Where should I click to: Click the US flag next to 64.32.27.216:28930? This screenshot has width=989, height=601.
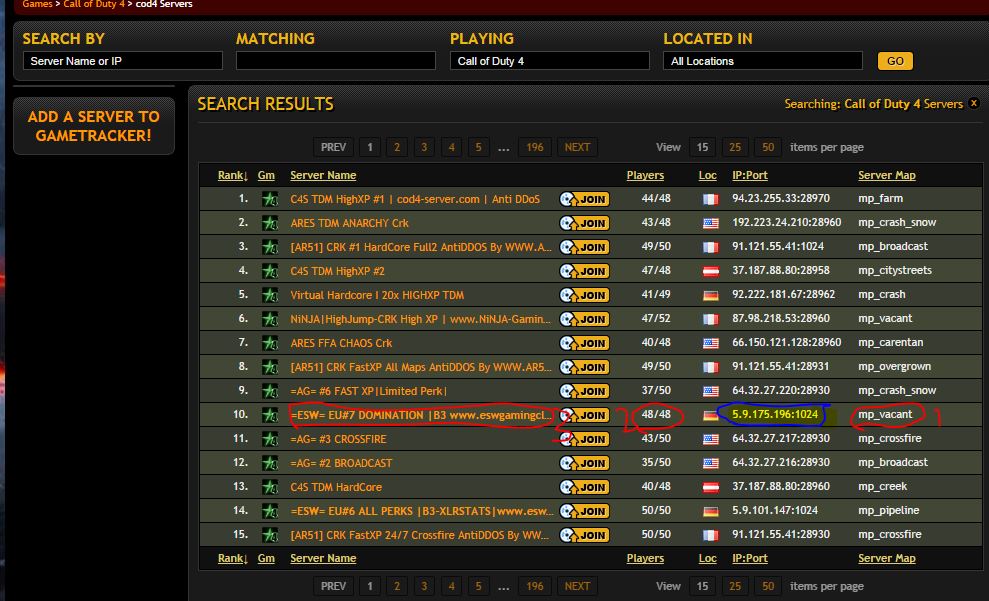[710, 463]
